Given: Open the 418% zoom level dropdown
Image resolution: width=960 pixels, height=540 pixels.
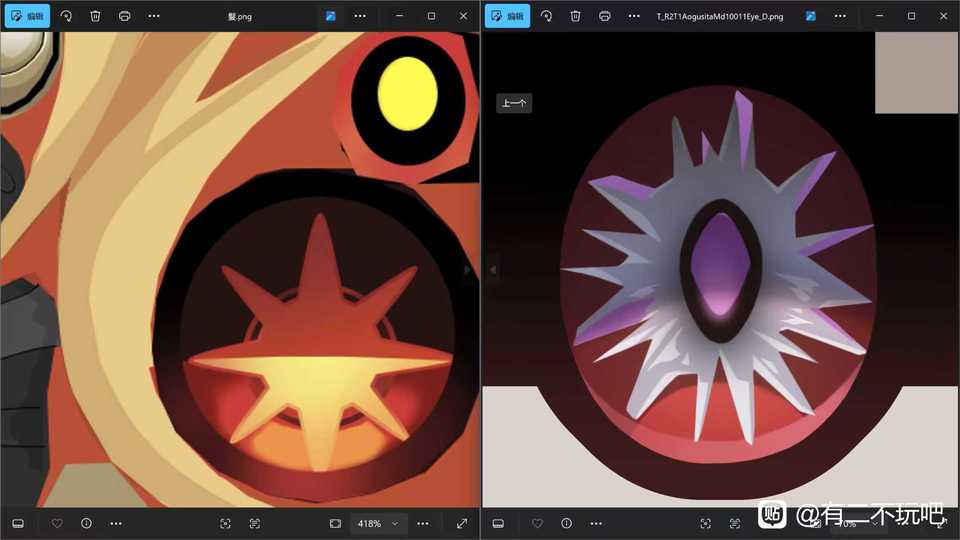Looking at the screenshot, I should pos(376,523).
